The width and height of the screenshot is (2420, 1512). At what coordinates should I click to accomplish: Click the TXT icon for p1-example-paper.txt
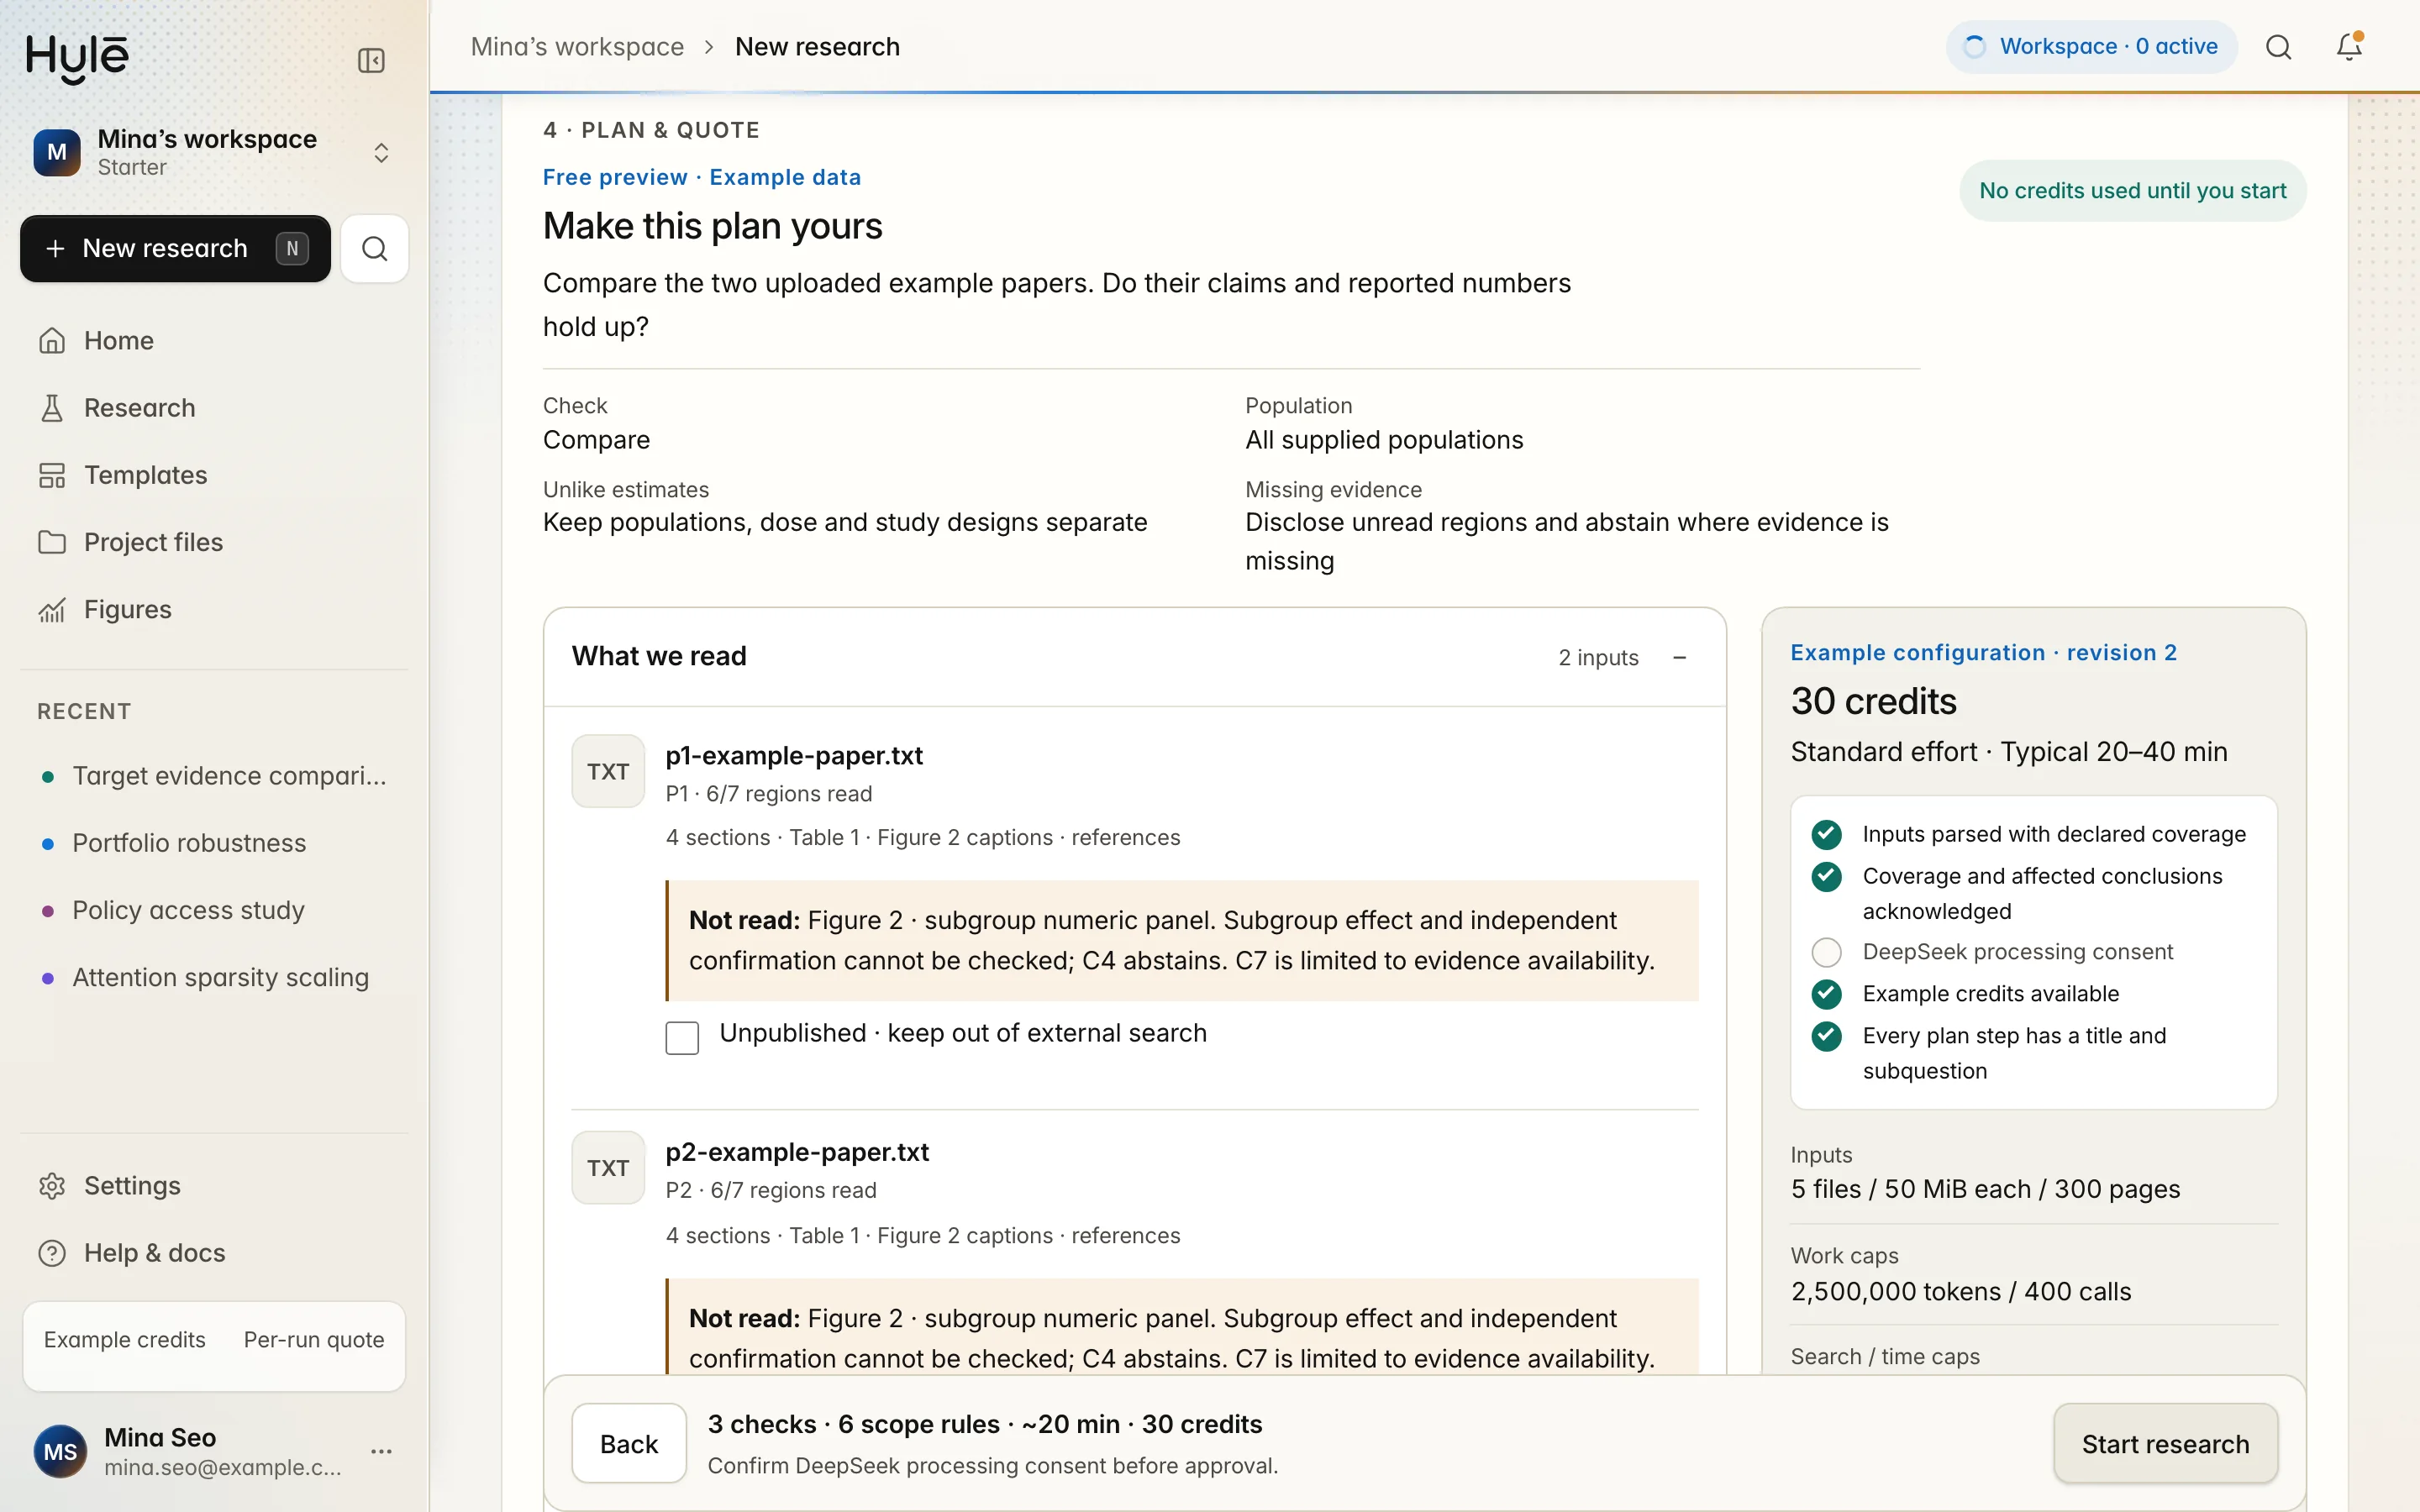(x=608, y=771)
